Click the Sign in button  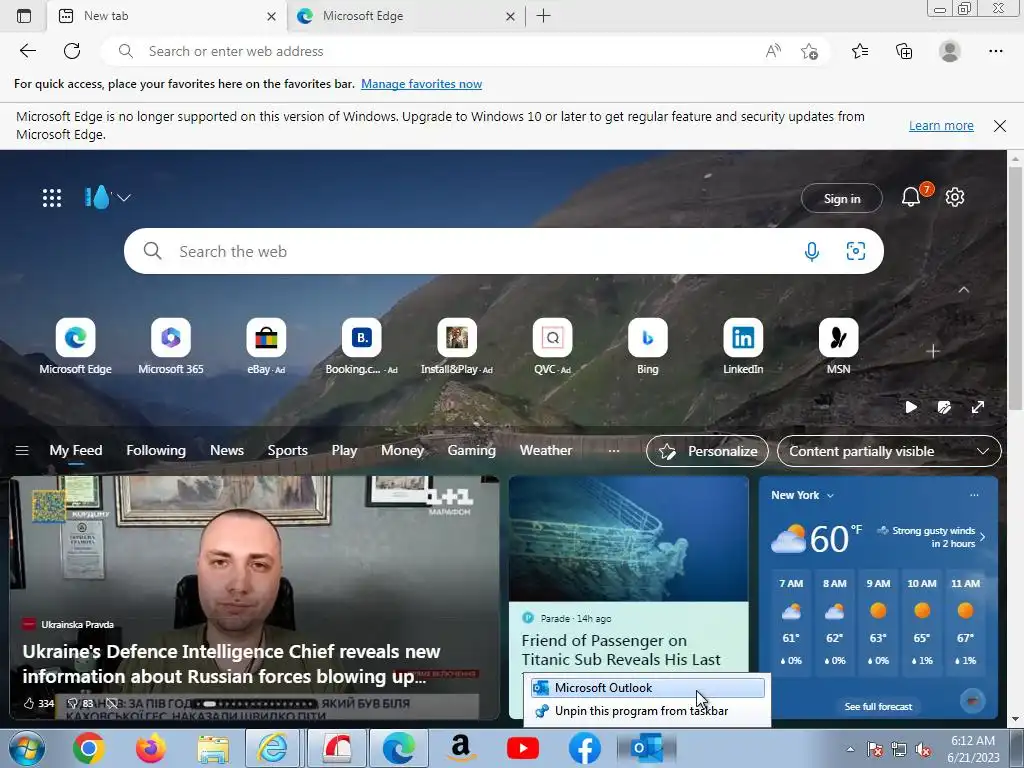[x=842, y=199]
